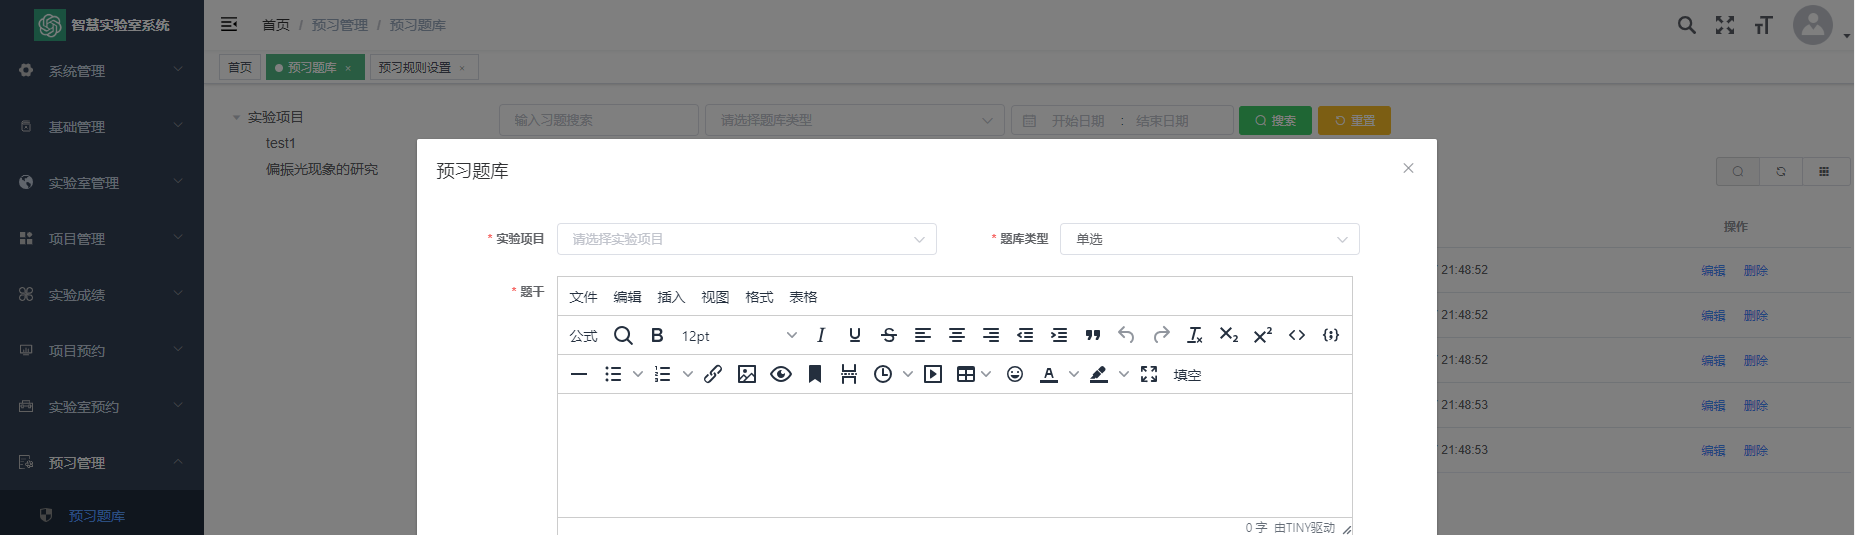Open emoticons picker in editor
Screen dimensions: 1855x535
(x=1015, y=374)
